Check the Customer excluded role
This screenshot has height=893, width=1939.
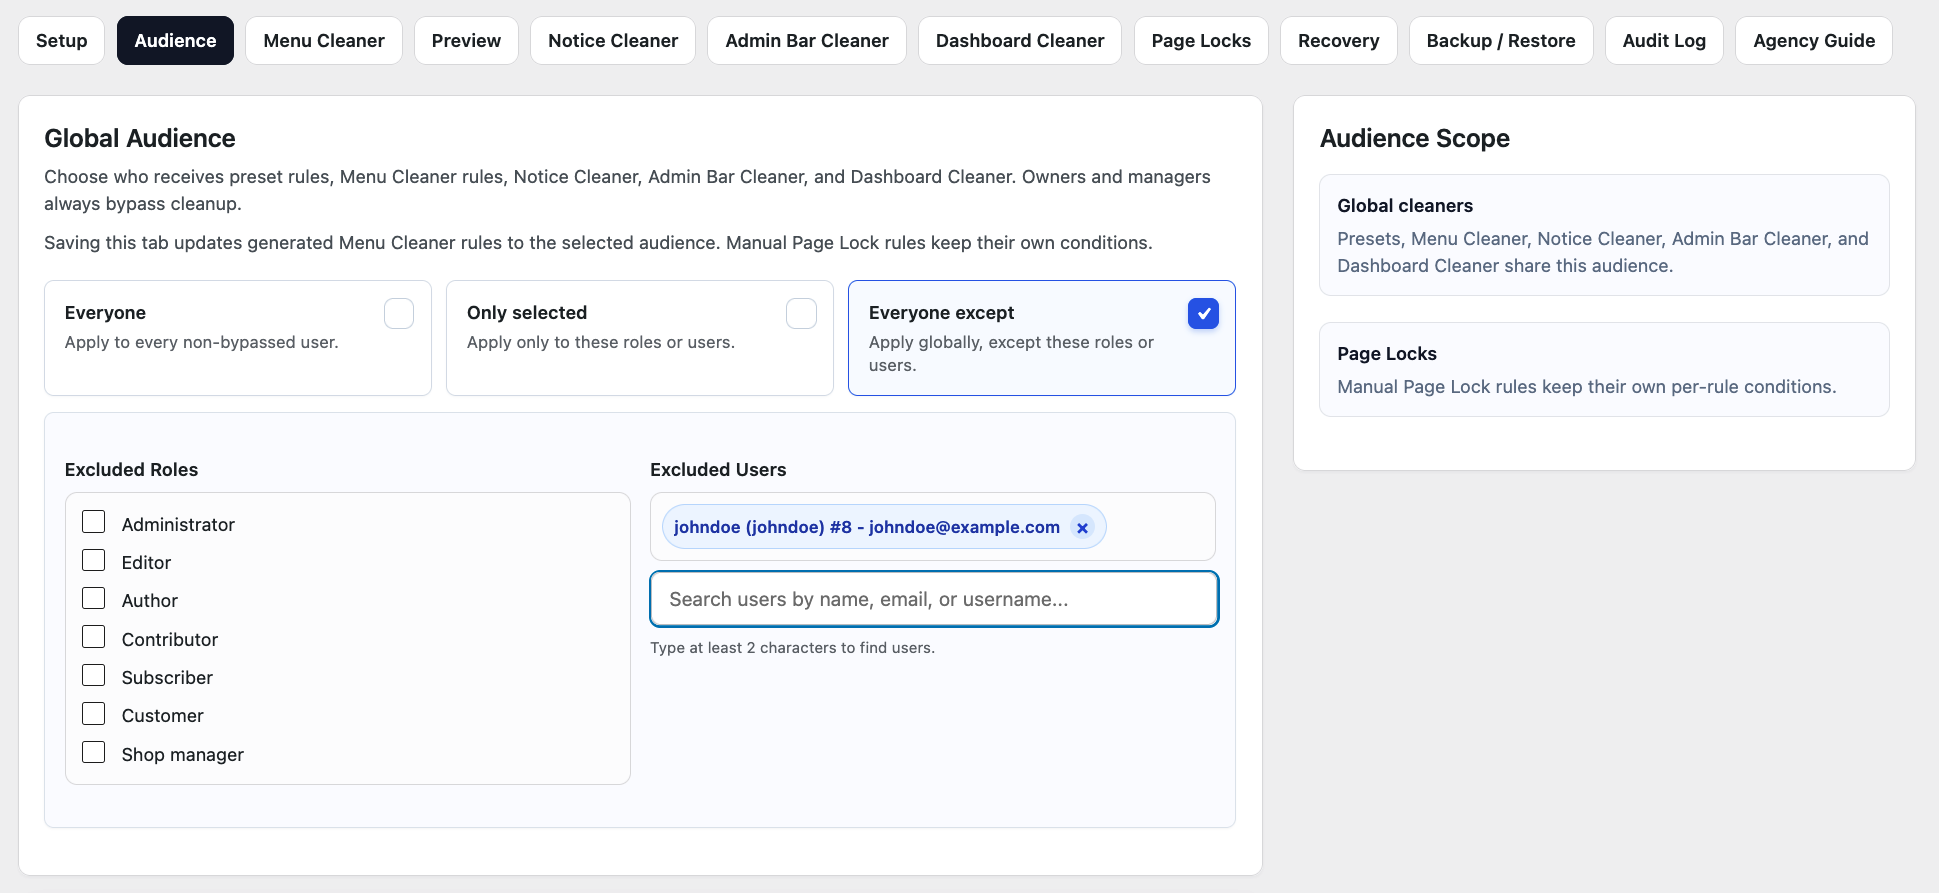[94, 714]
